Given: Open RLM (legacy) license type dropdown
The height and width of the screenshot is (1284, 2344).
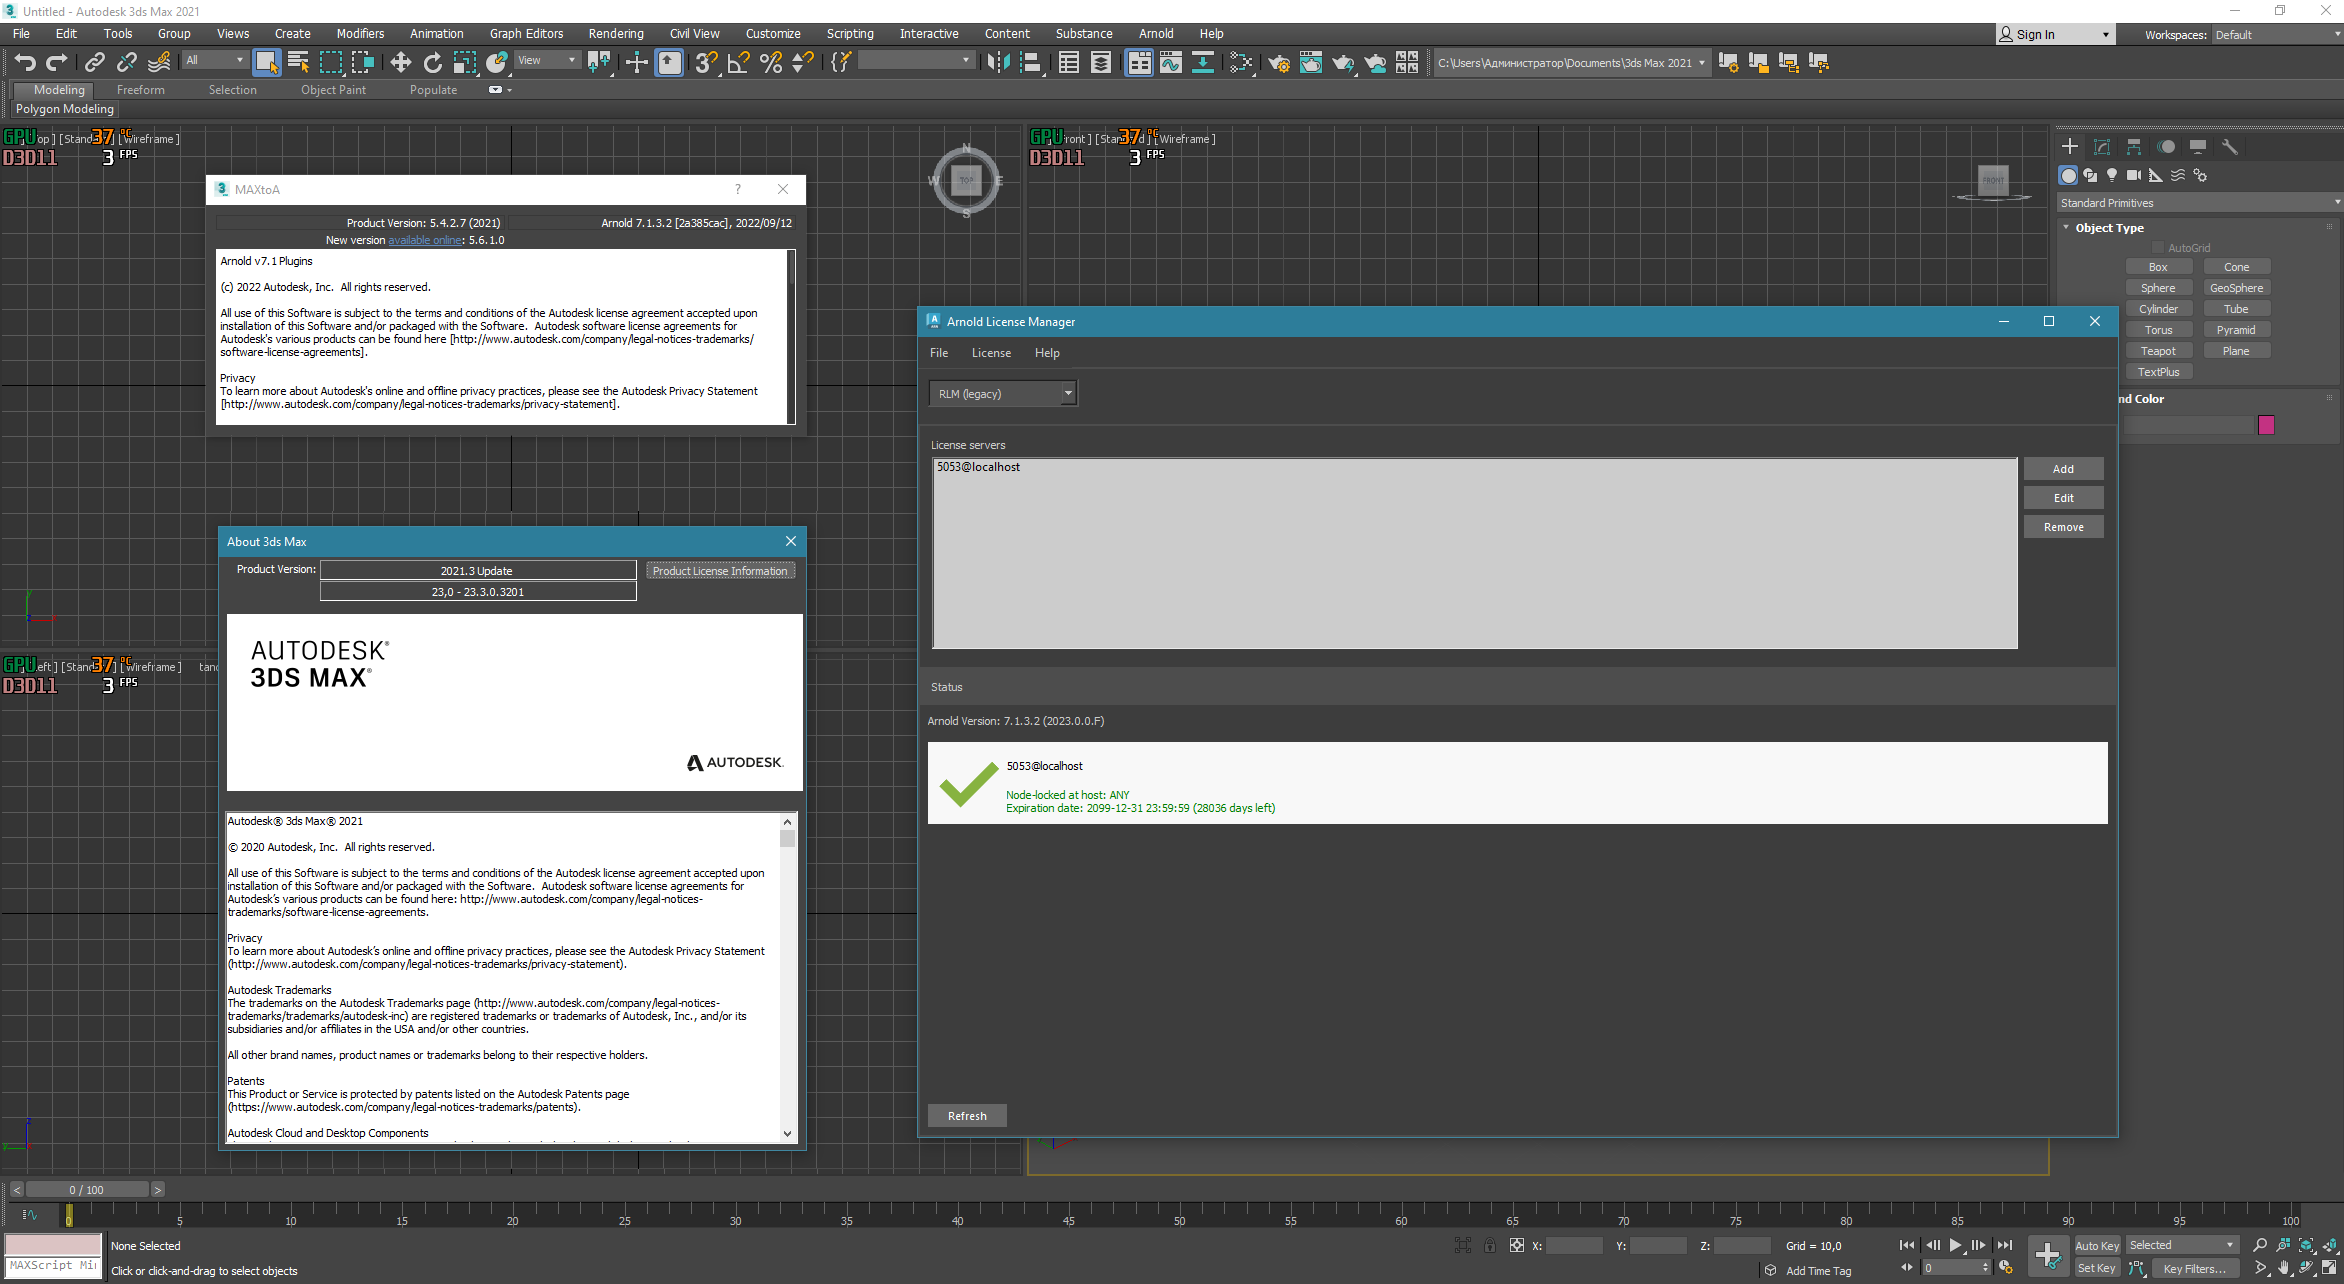Looking at the screenshot, I should (x=1003, y=393).
